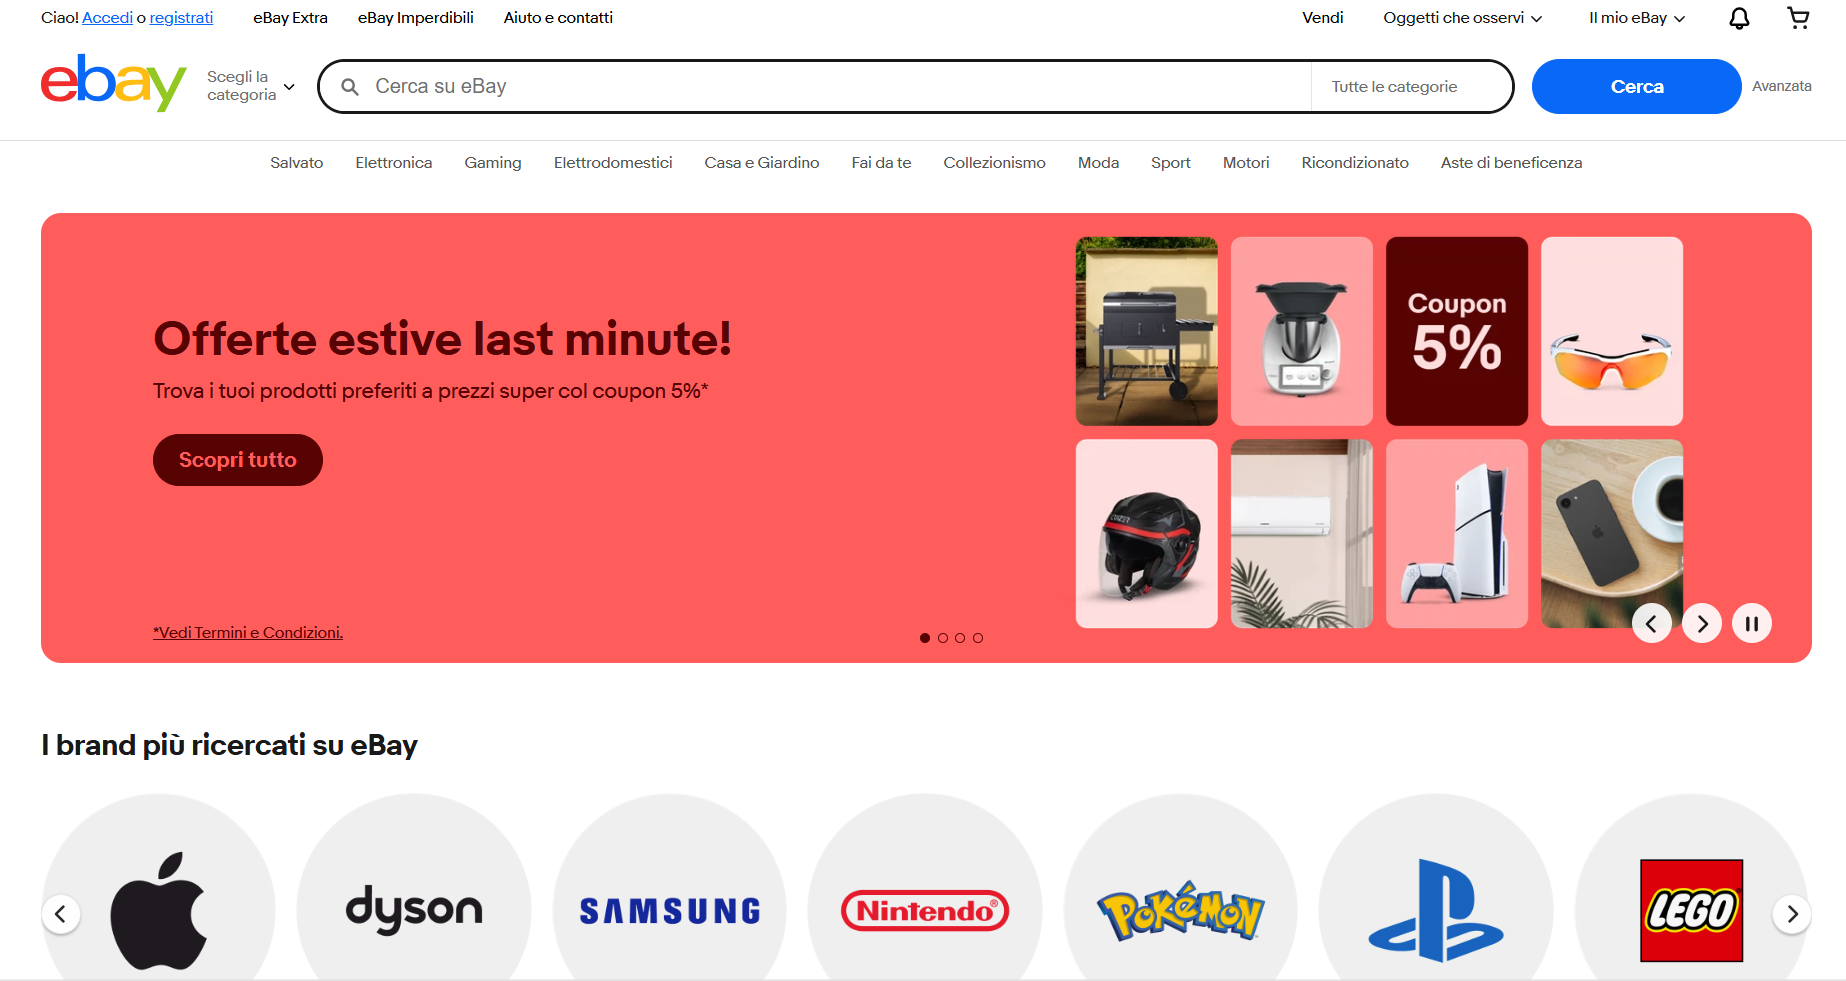Focus the Cerca su eBay field
Screen dimensions: 1846x981
pos(815,87)
